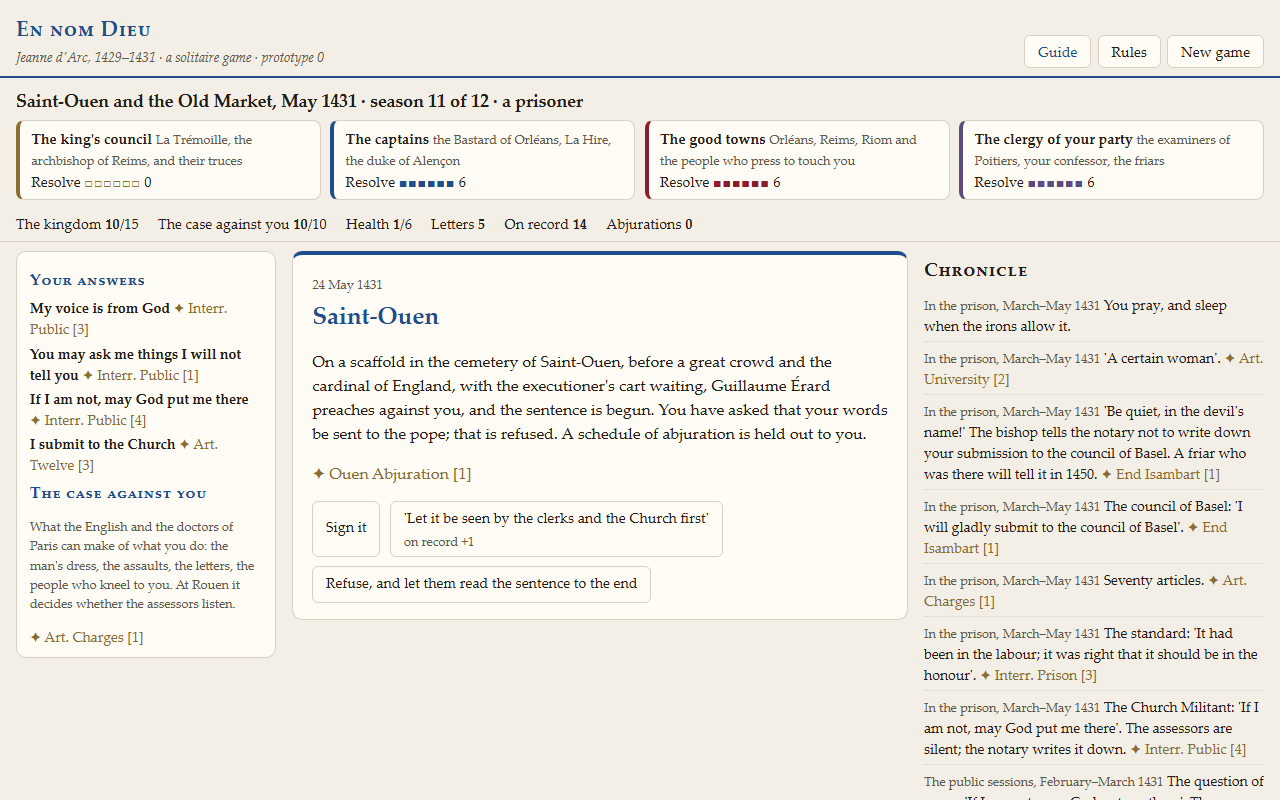Click the 'Saint-Ouen' event title
This screenshot has height=800, width=1280.
(376, 316)
